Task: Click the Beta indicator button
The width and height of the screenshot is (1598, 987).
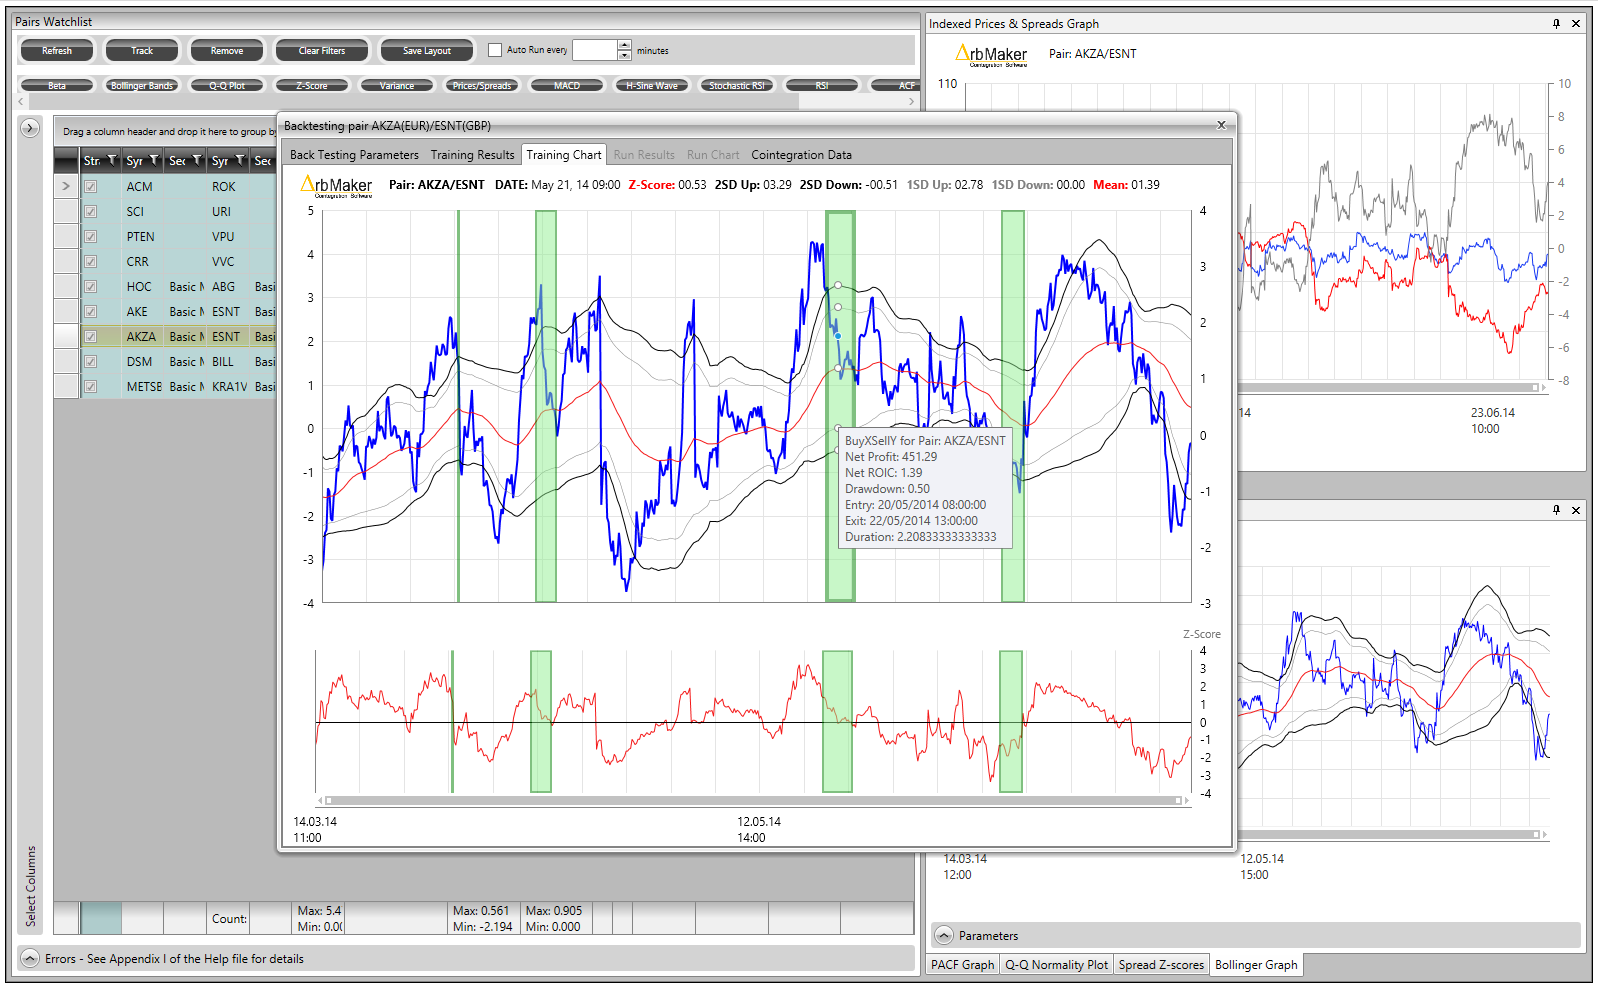Action: [x=57, y=86]
